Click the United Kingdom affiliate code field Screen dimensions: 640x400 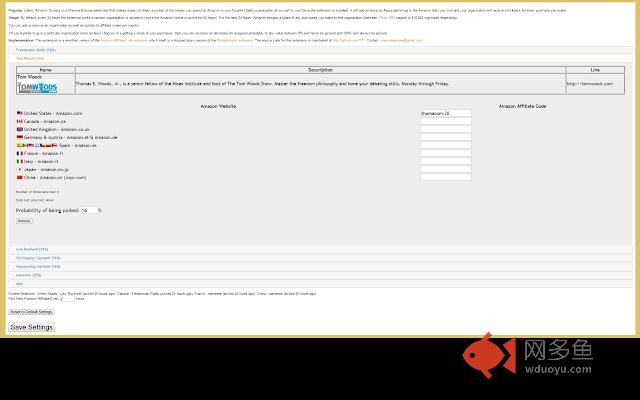[x=446, y=129]
